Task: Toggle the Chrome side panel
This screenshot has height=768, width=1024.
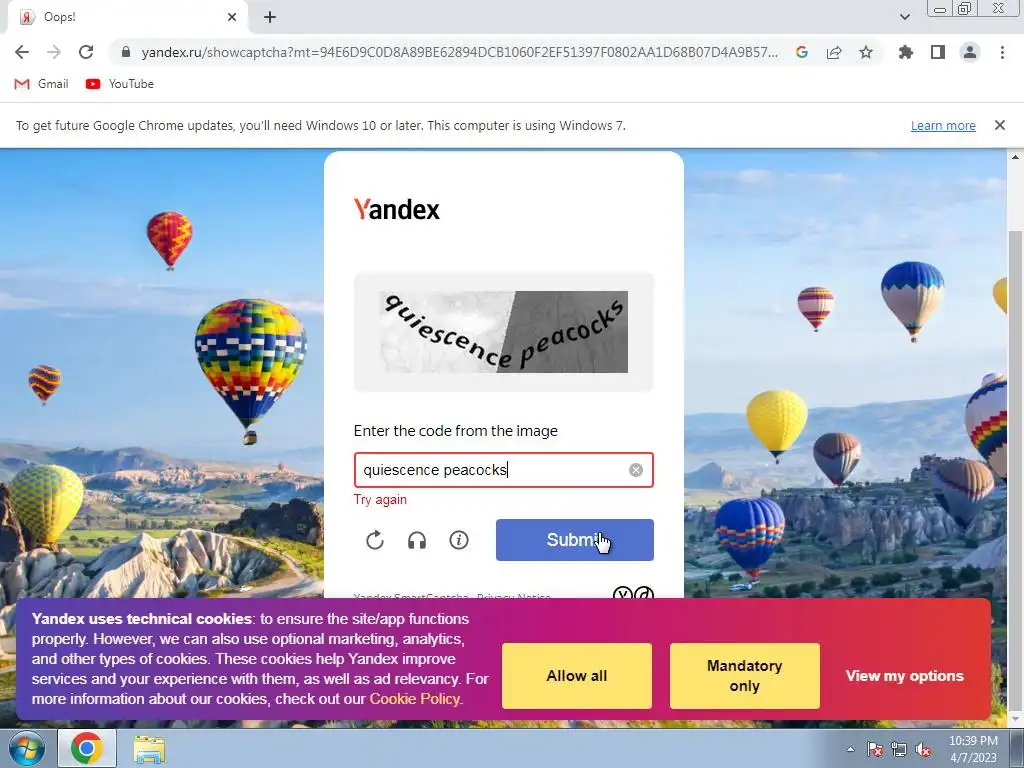Action: tap(938, 52)
